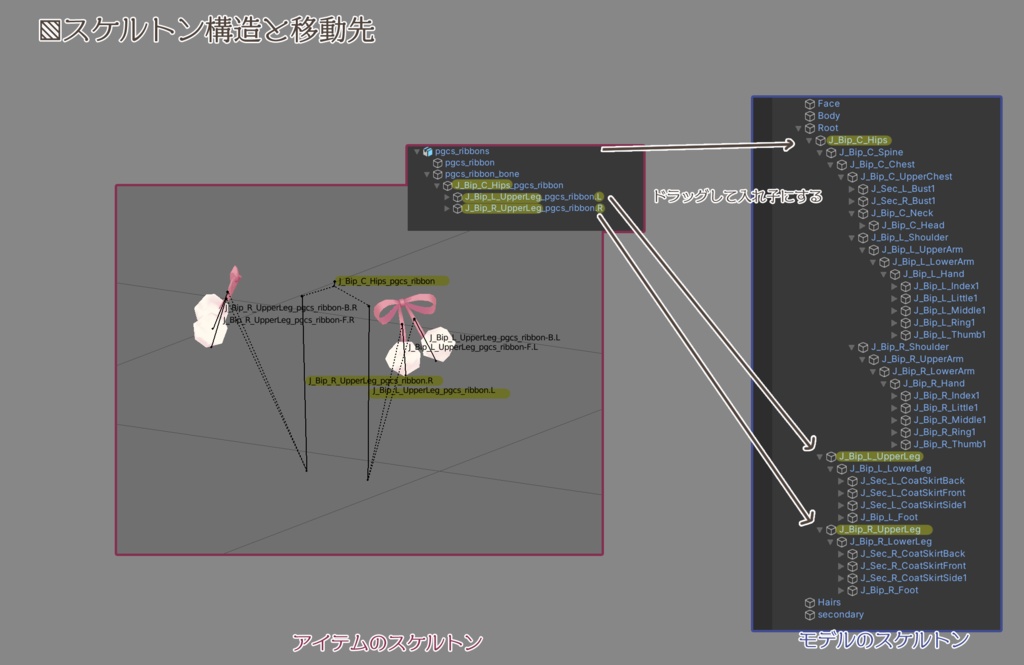Select the pgcs_ribbon child object
The width and height of the screenshot is (1024, 665).
pos(470,163)
